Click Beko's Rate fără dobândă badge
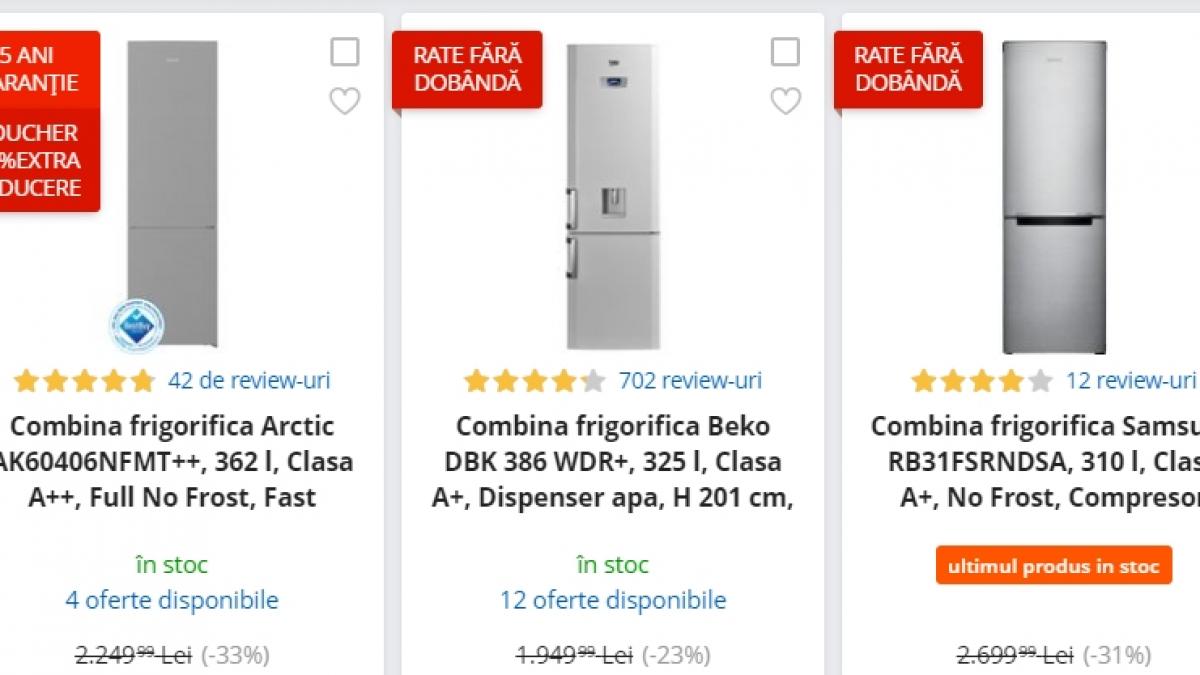 pos(467,69)
